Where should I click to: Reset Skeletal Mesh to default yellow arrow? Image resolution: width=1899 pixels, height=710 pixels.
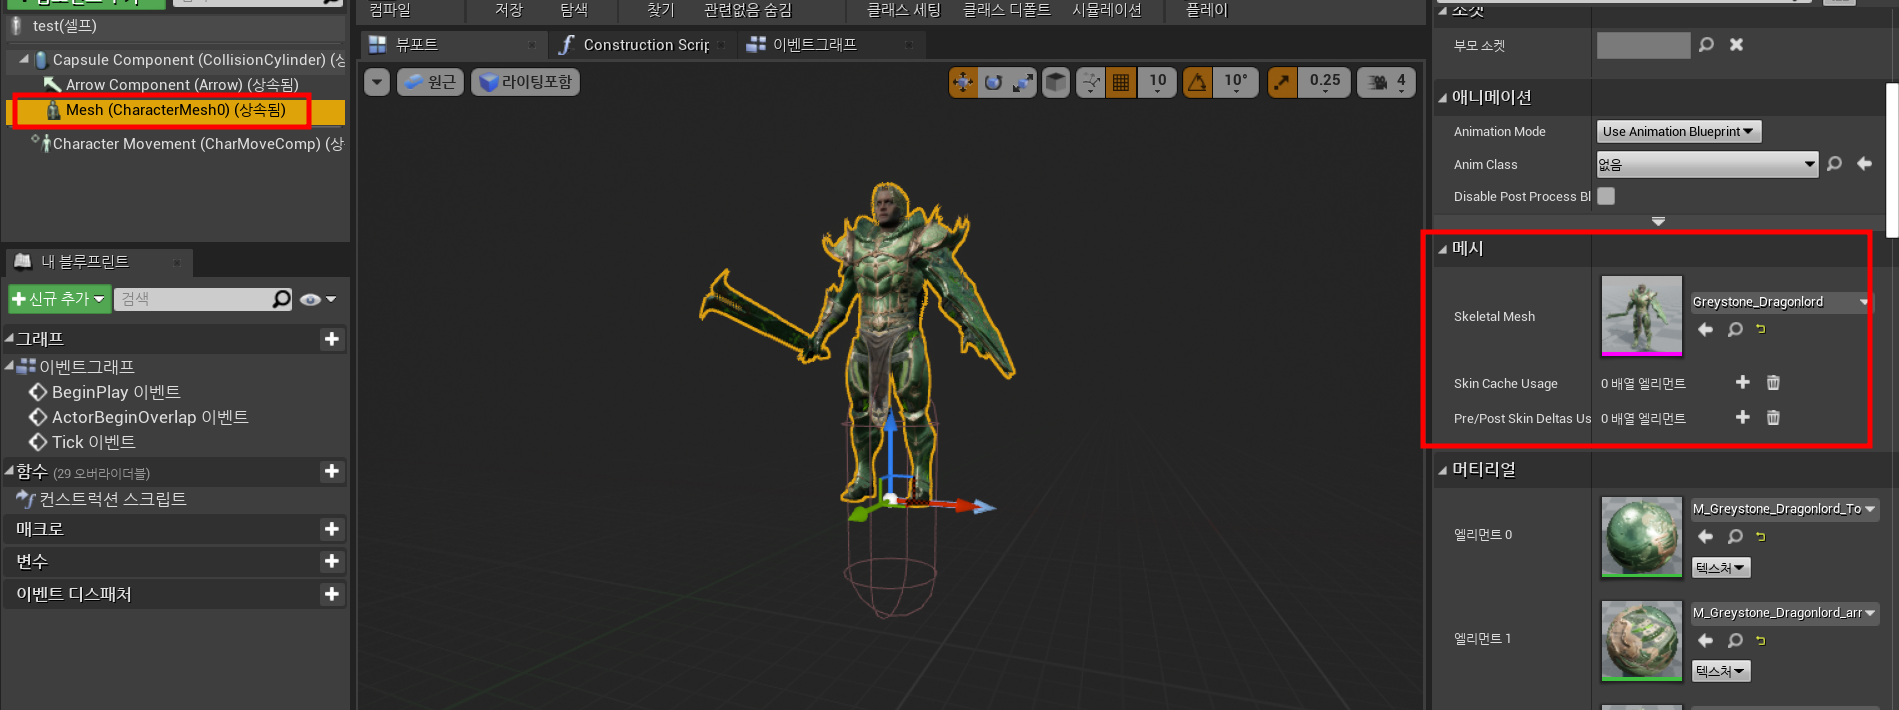coord(1761,329)
